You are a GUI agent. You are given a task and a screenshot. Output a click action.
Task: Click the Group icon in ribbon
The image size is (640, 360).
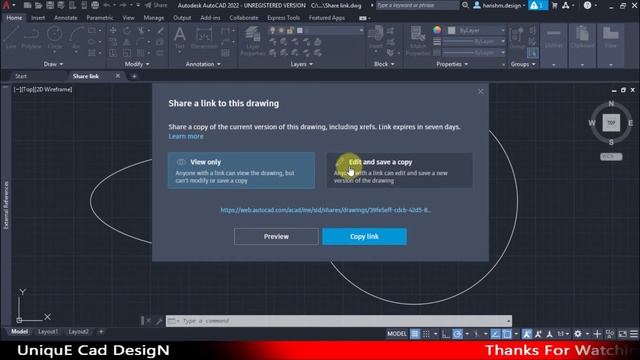pyautogui.click(x=517, y=38)
